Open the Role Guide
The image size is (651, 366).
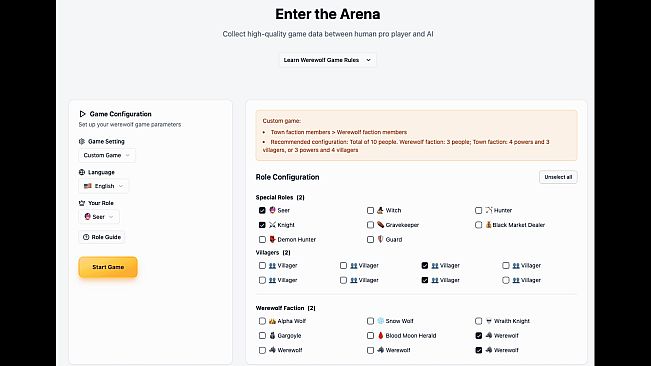(x=102, y=237)
